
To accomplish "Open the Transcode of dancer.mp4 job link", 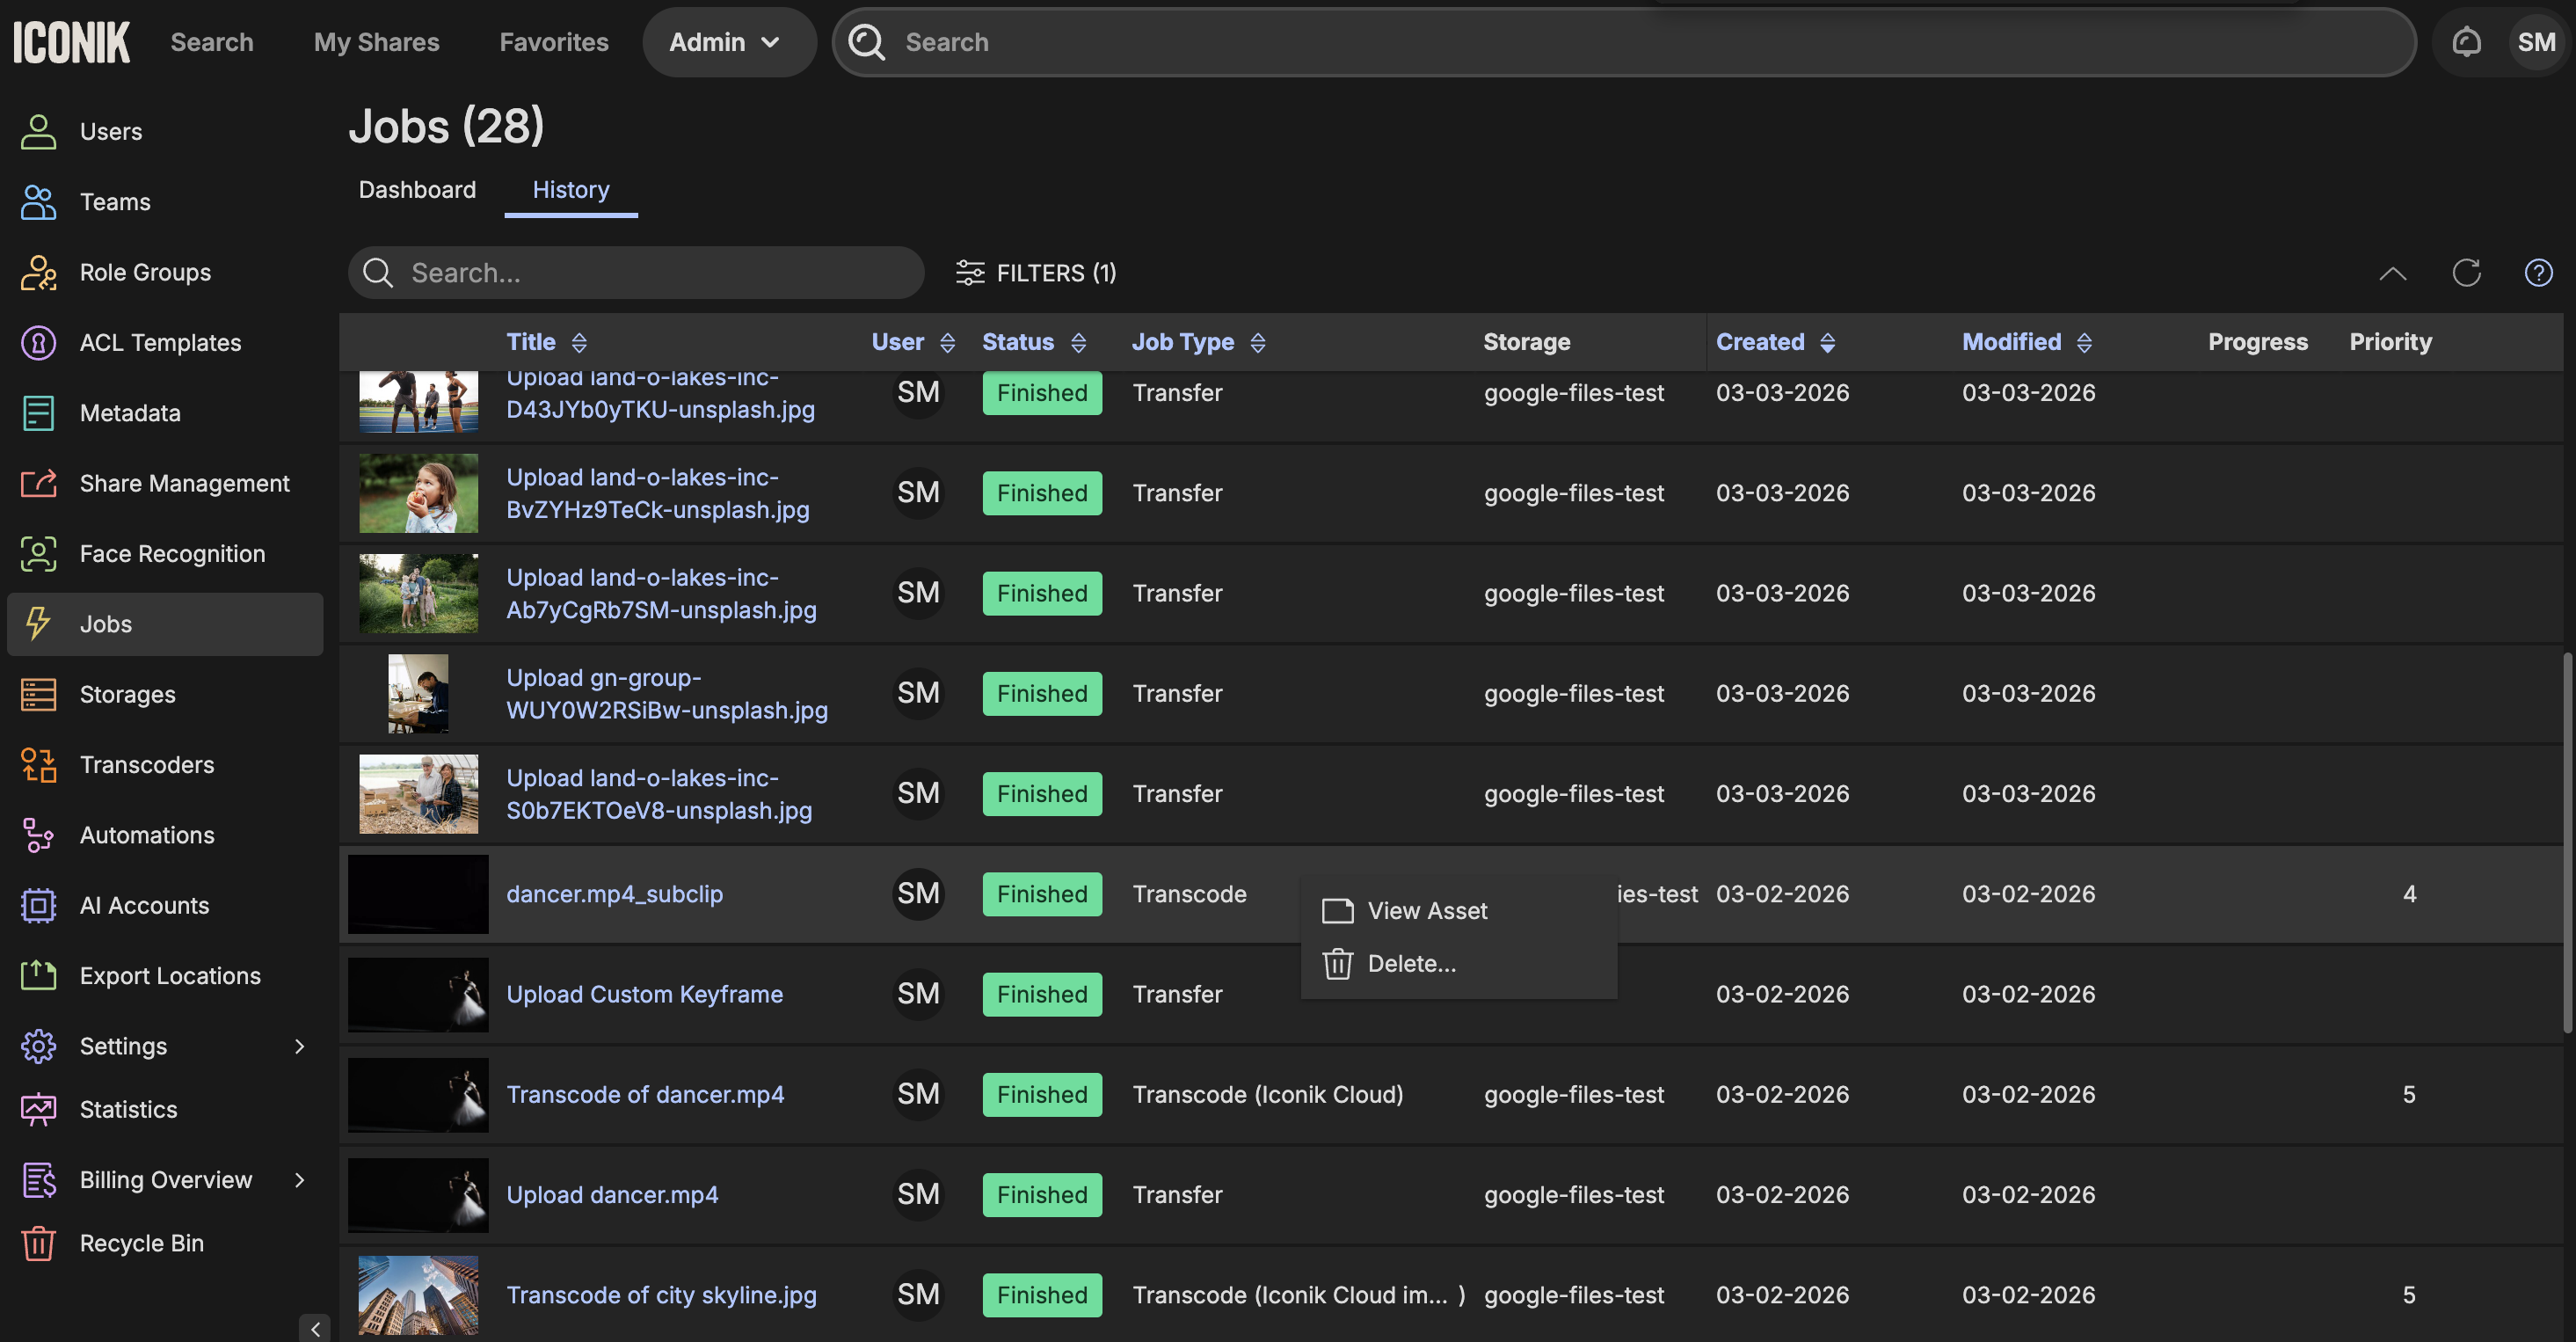I will click(645, 1095).
